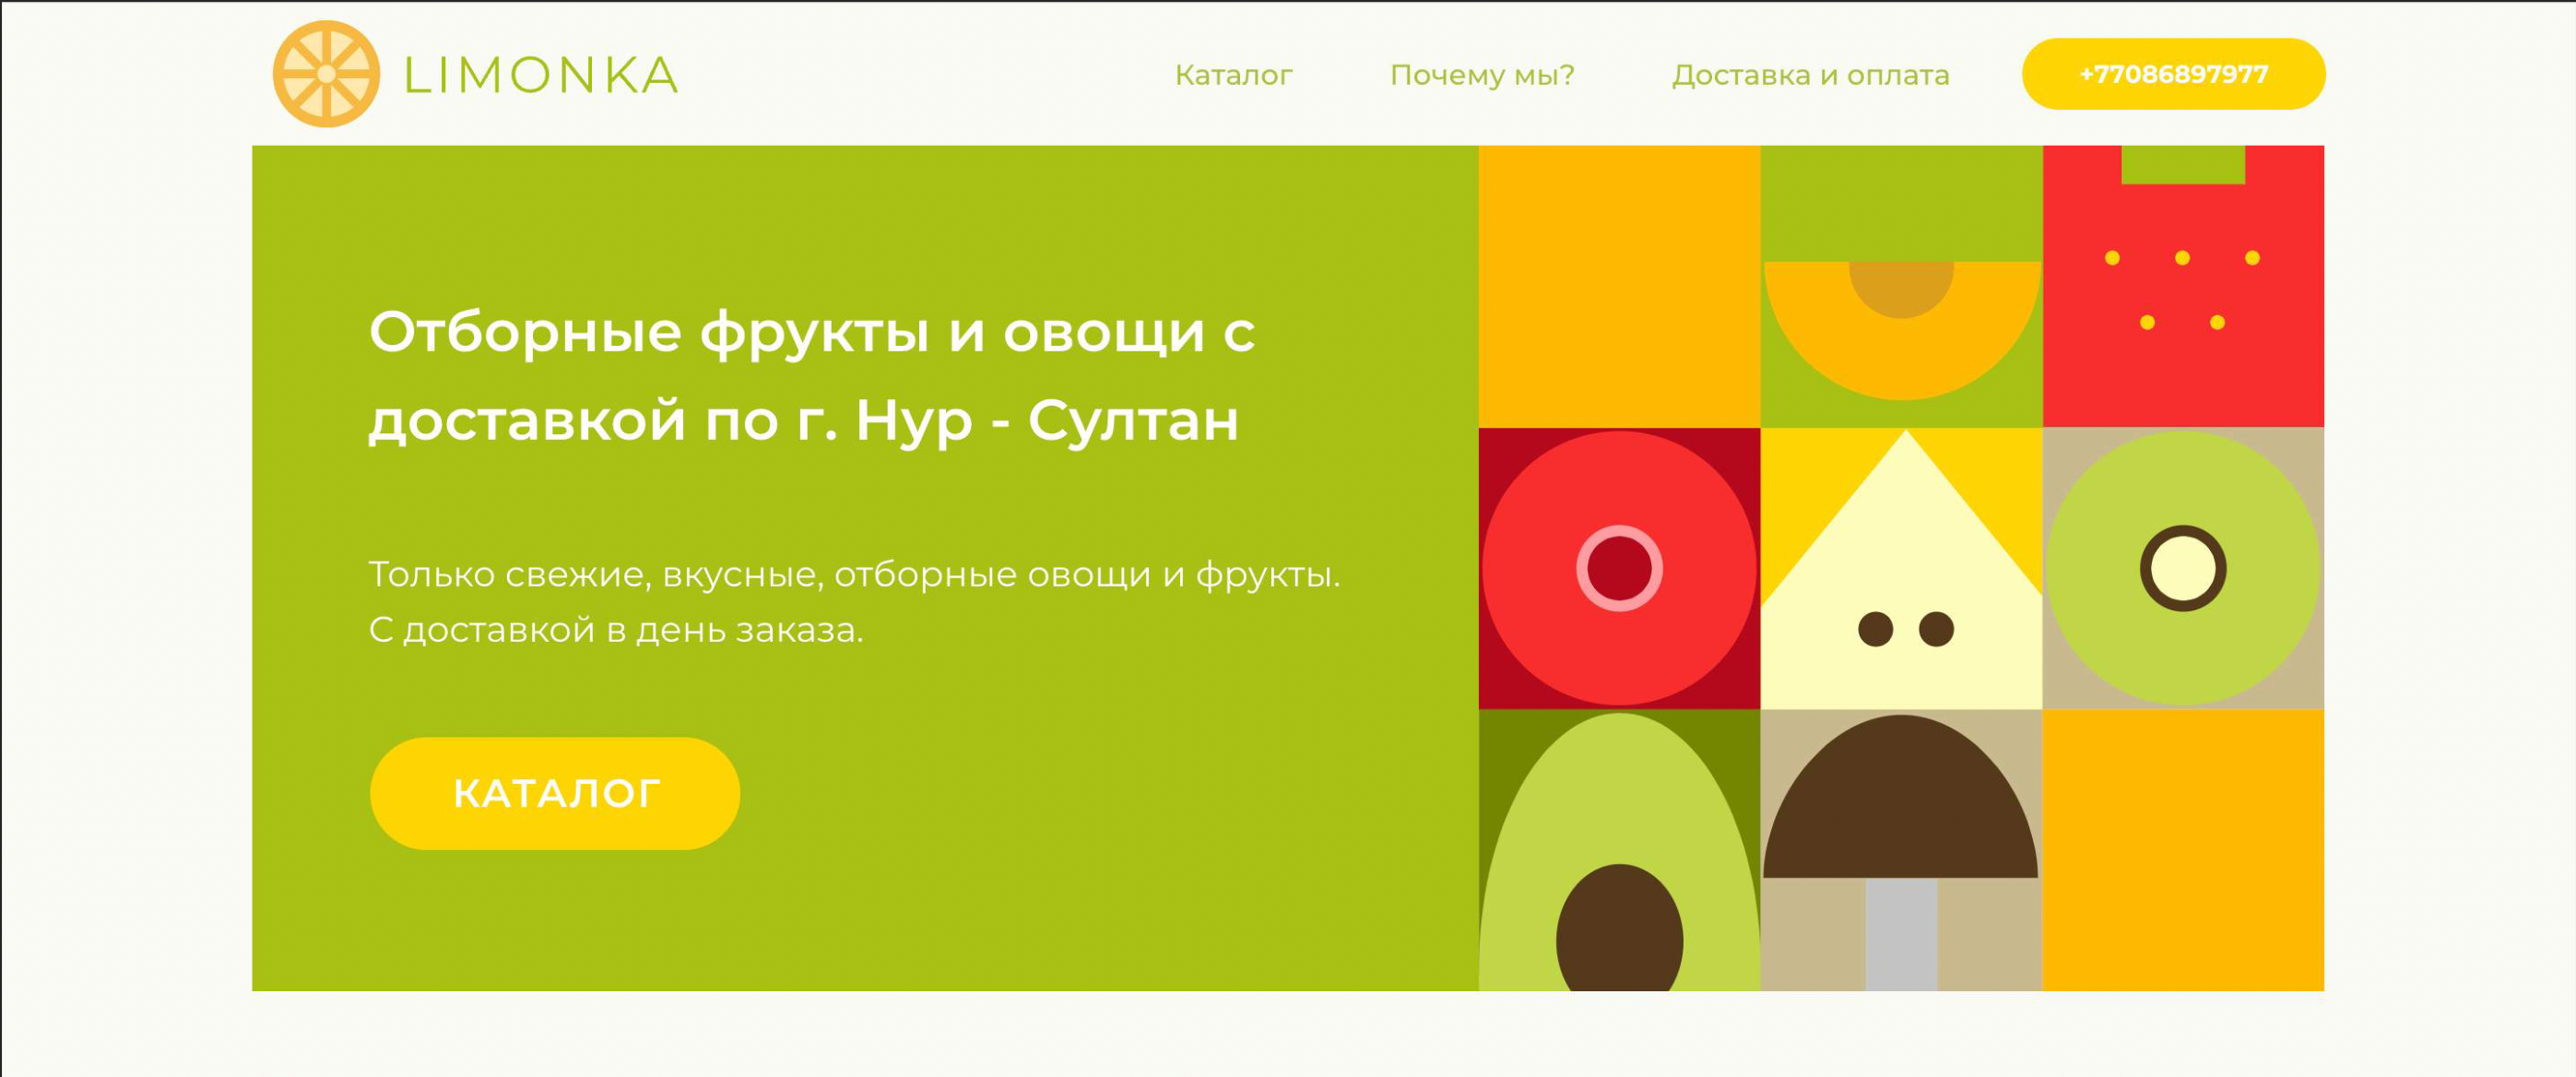Click the orange half-circle melon tile

tap(1901, 286)
